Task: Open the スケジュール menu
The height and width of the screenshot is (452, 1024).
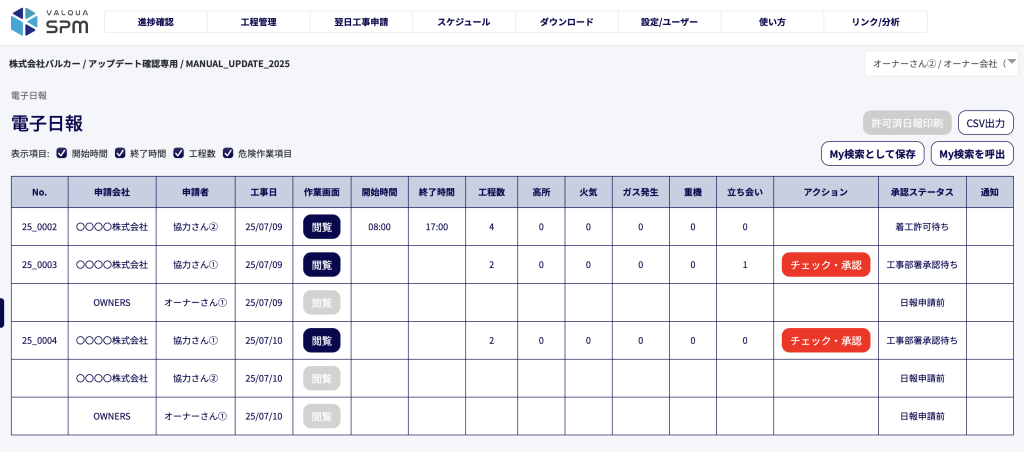Action: pos(464,22)
